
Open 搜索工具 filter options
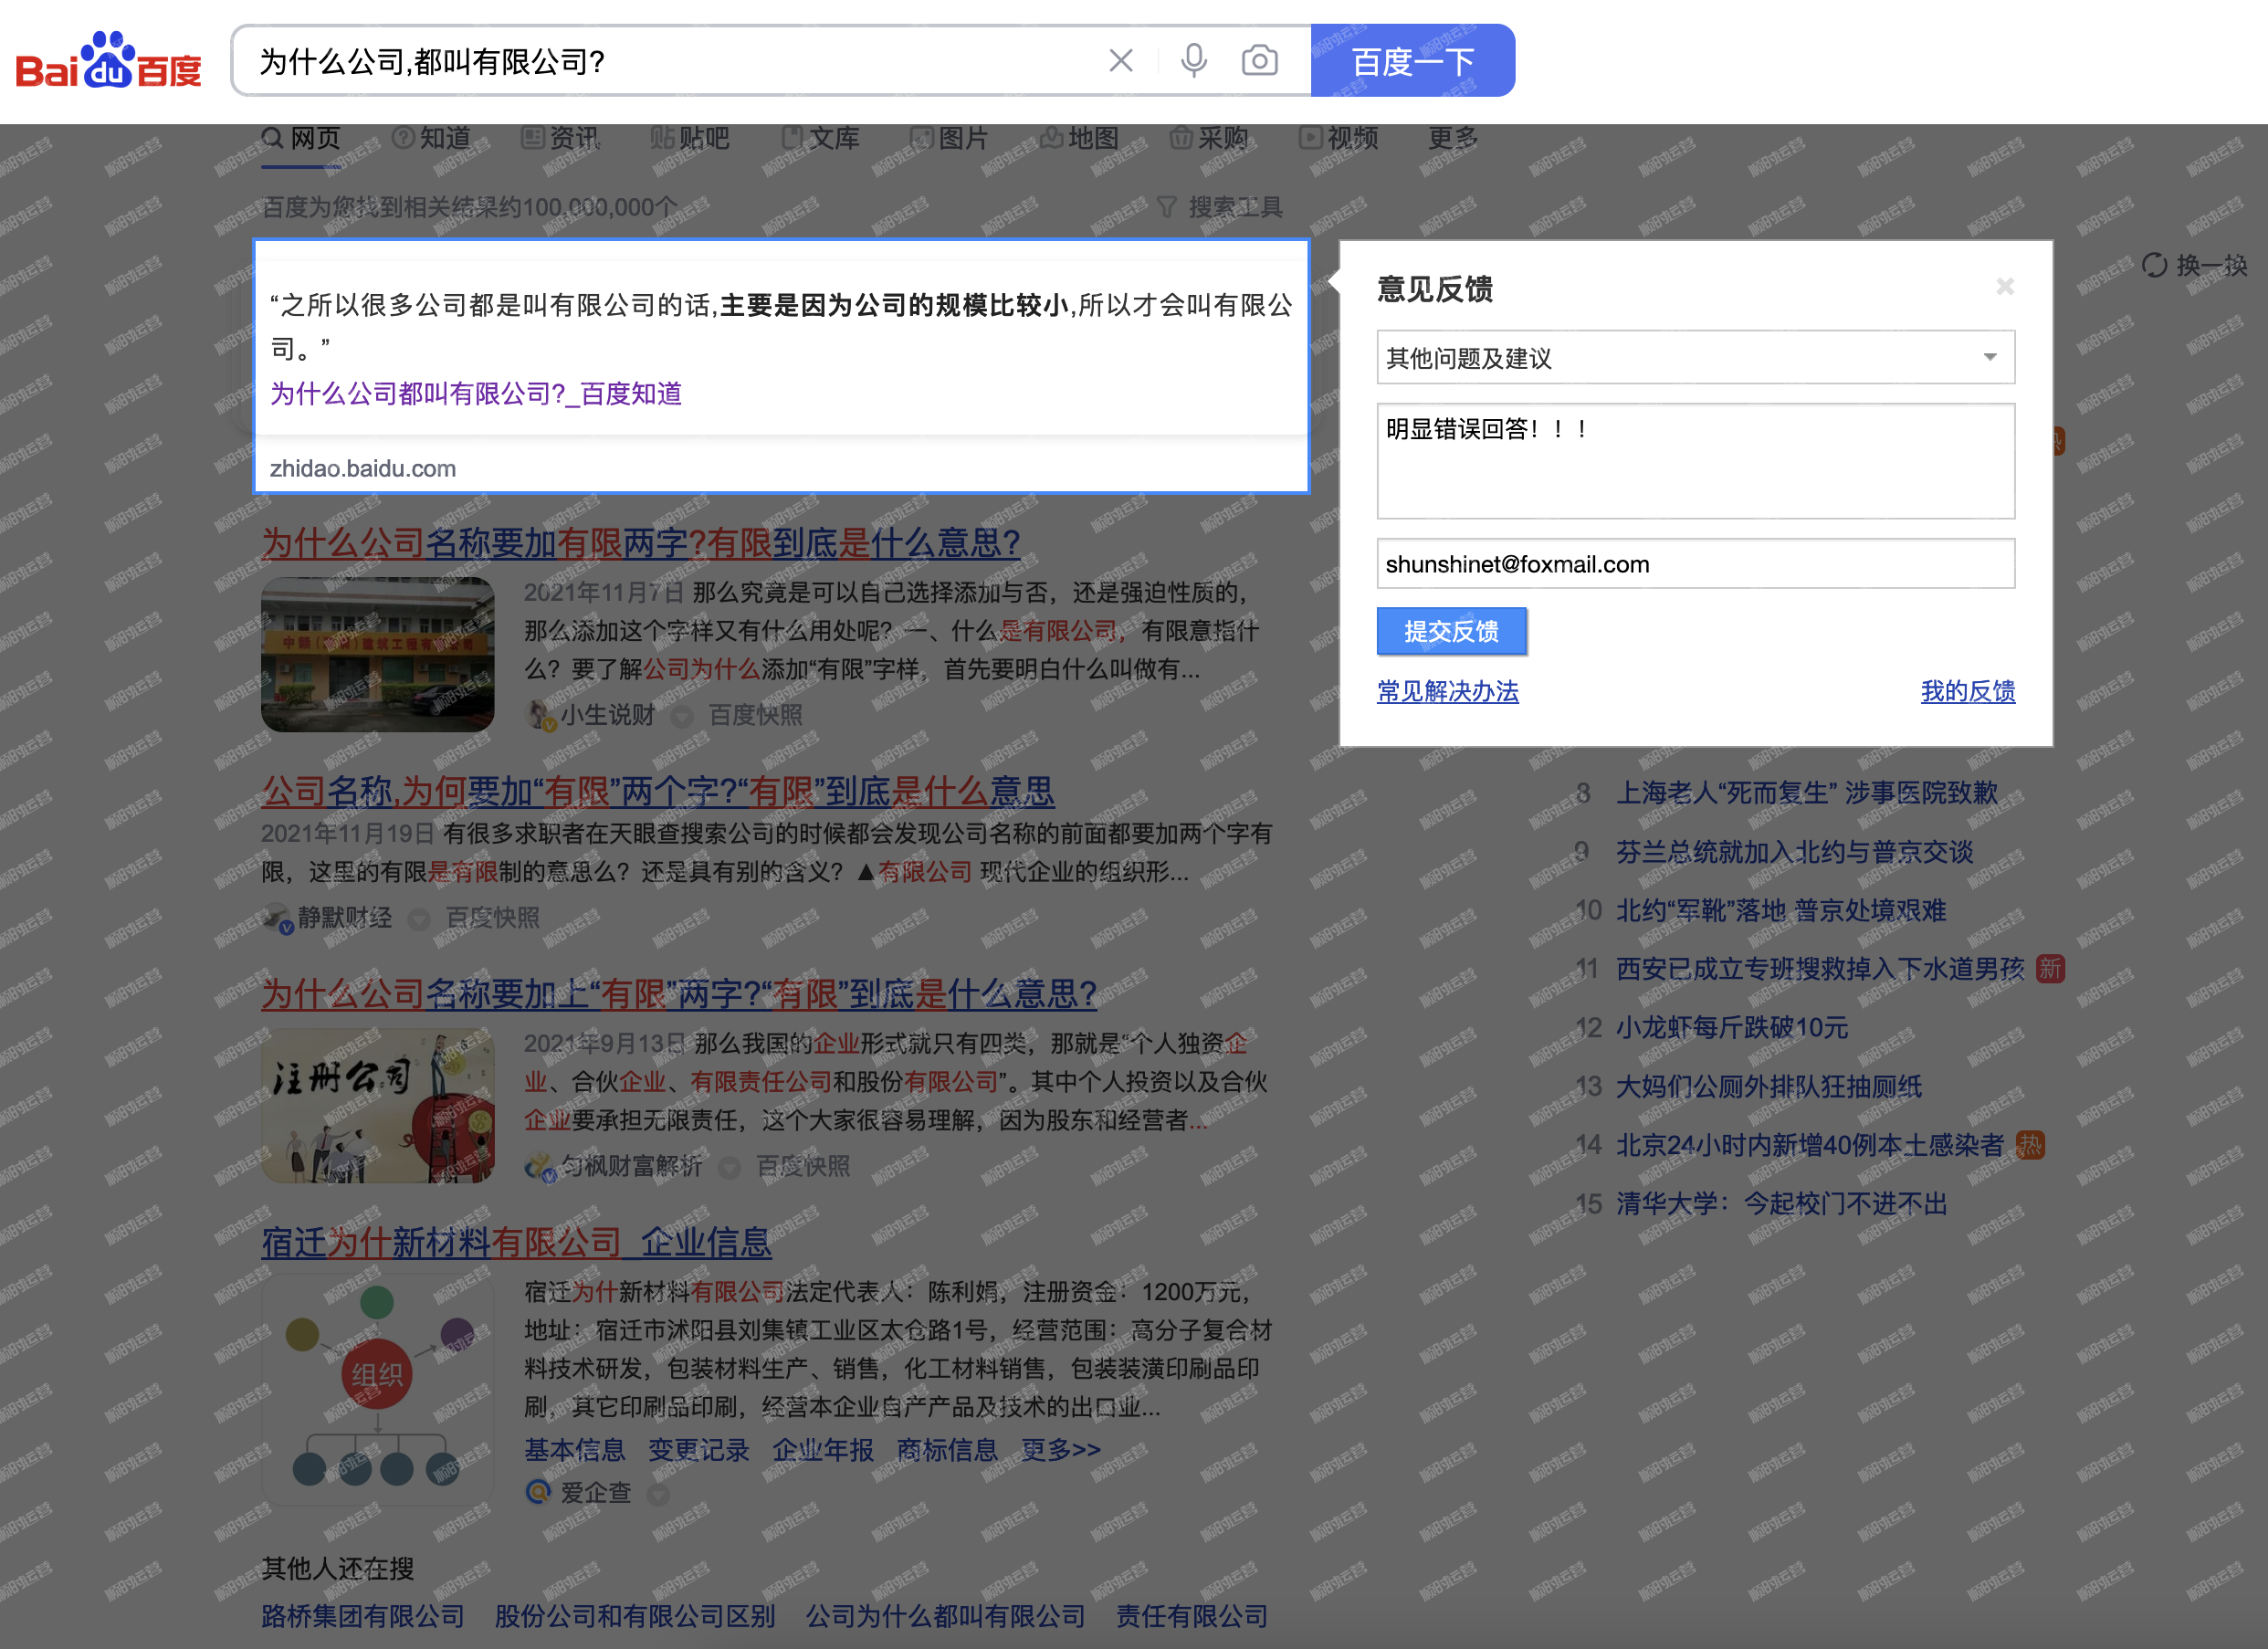[1219, 207]
